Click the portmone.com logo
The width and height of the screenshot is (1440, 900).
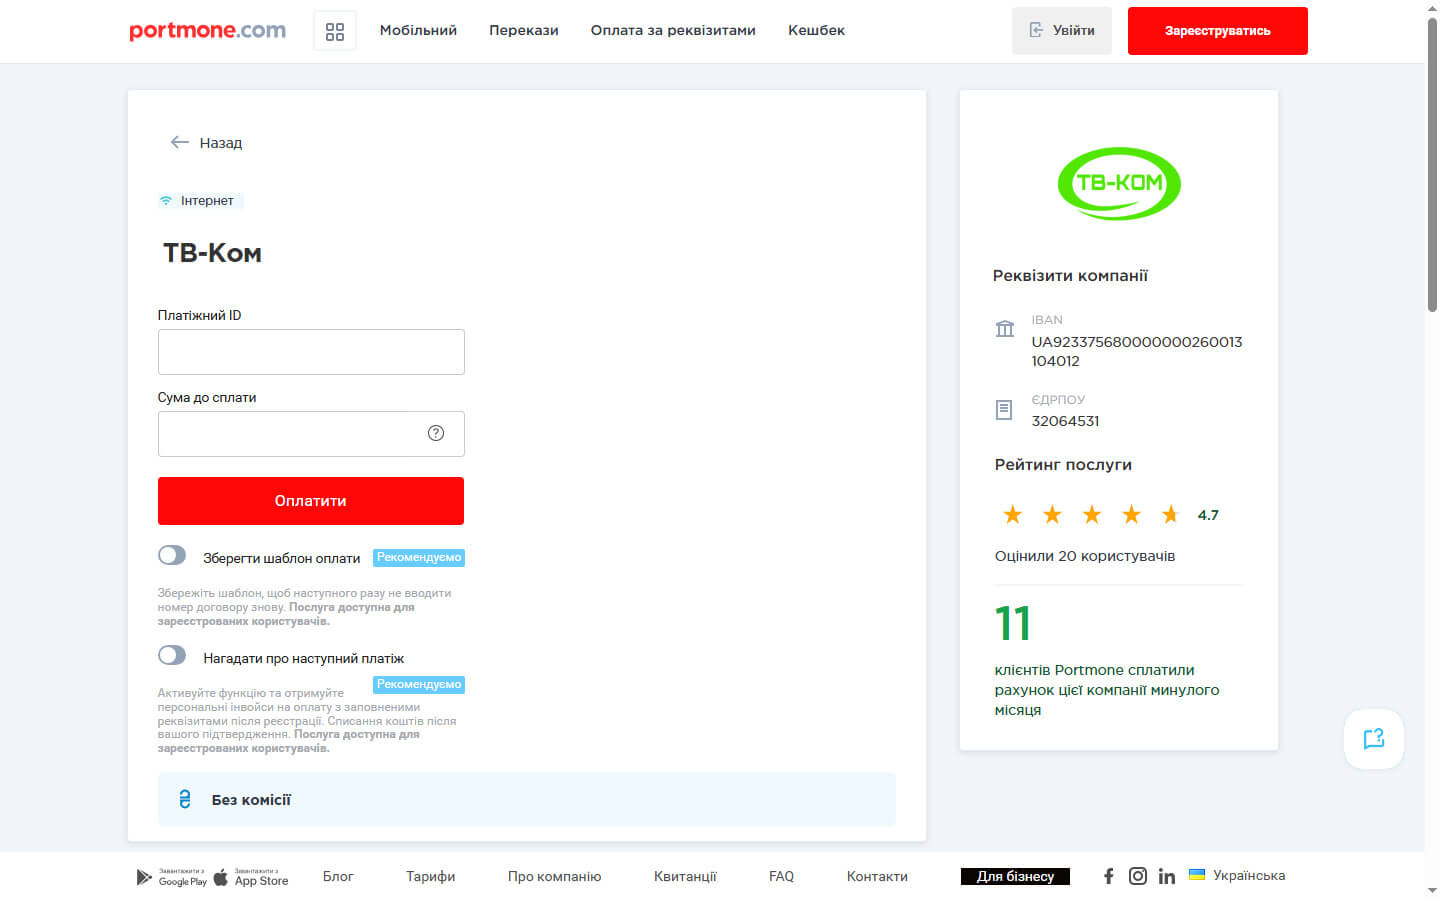point(207,31)
